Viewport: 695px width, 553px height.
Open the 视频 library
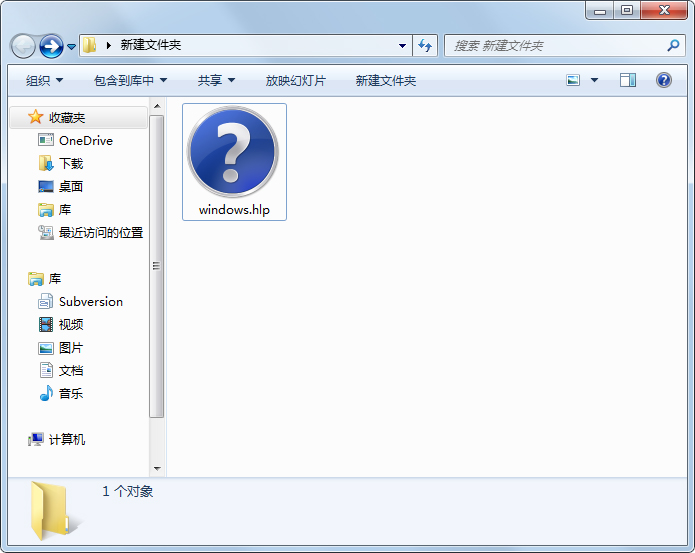71,324
